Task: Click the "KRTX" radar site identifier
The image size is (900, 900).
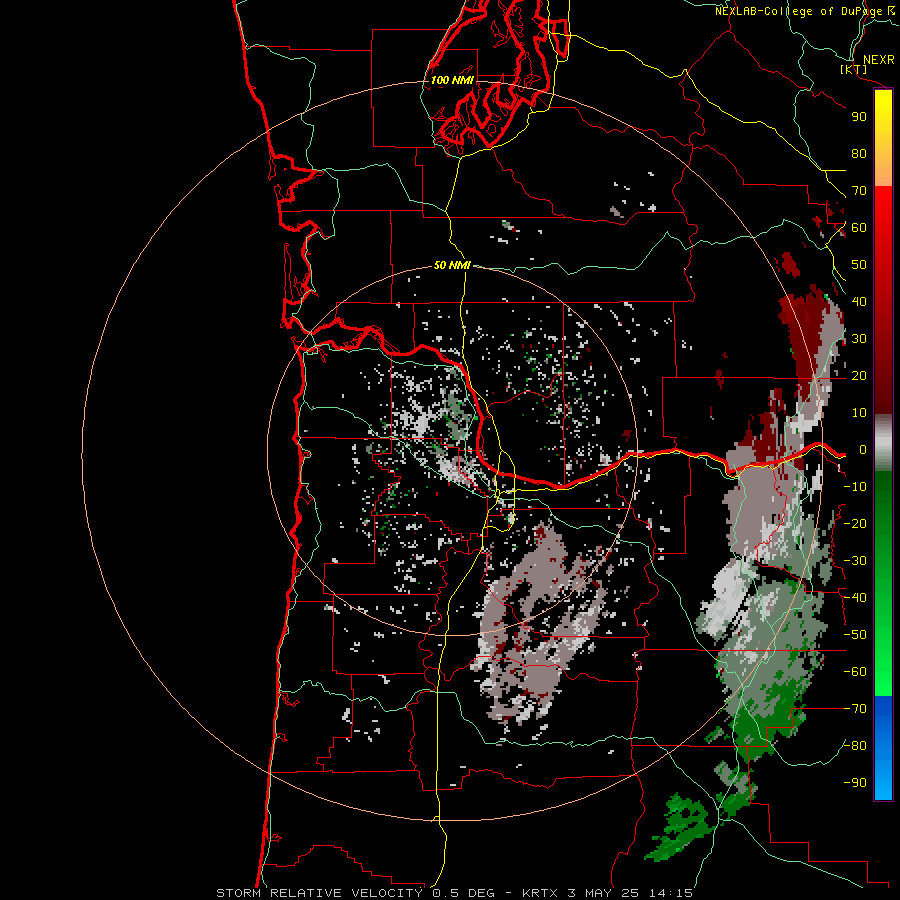Action: [x=541, y=893]
